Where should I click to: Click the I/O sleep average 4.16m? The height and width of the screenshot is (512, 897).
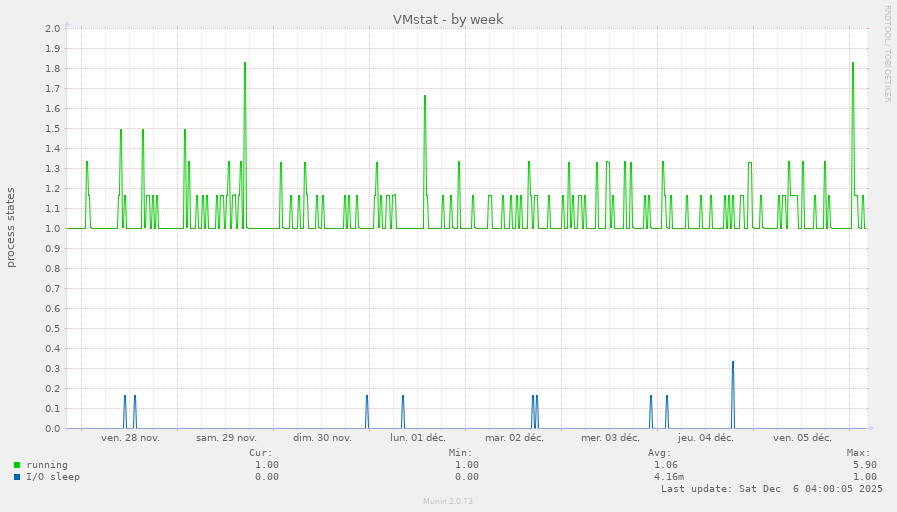(x=669, y=477)
